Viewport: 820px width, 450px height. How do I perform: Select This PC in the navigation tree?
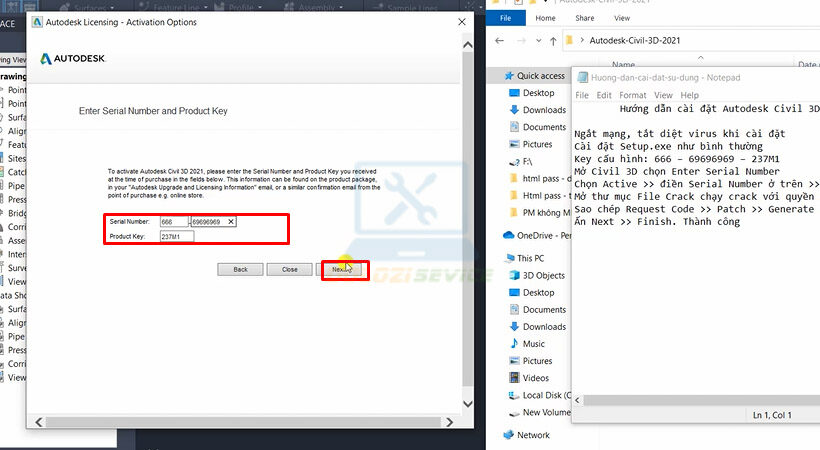[x=530, y=258]
